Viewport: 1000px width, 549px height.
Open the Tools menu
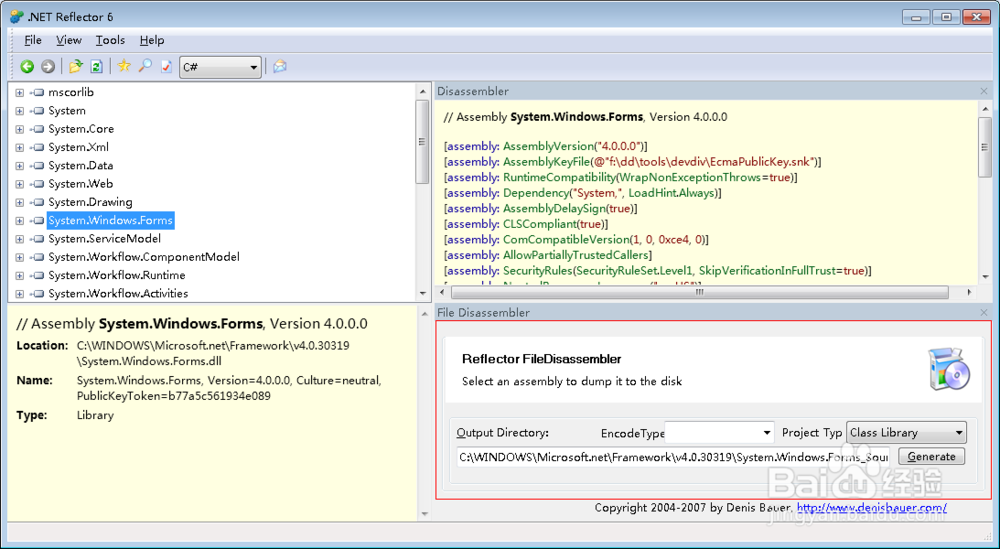tap(110, 40)
